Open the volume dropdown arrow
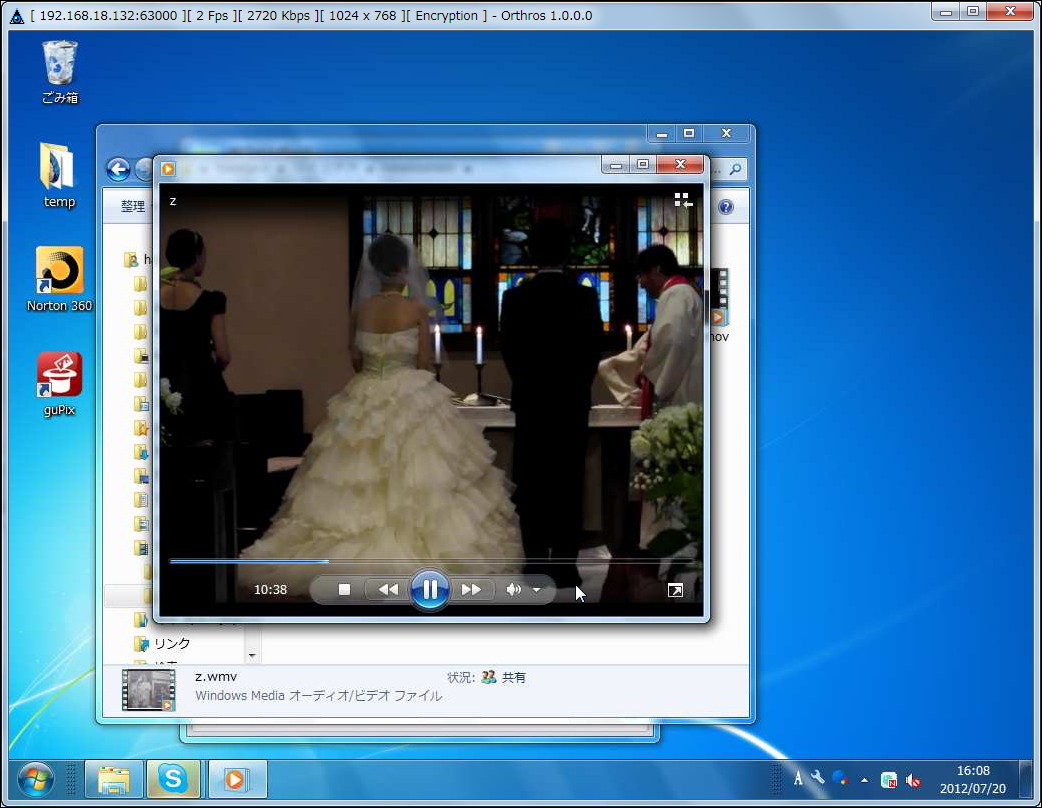The width and height of the screenshot is (1042, 808). click(536, 589)
